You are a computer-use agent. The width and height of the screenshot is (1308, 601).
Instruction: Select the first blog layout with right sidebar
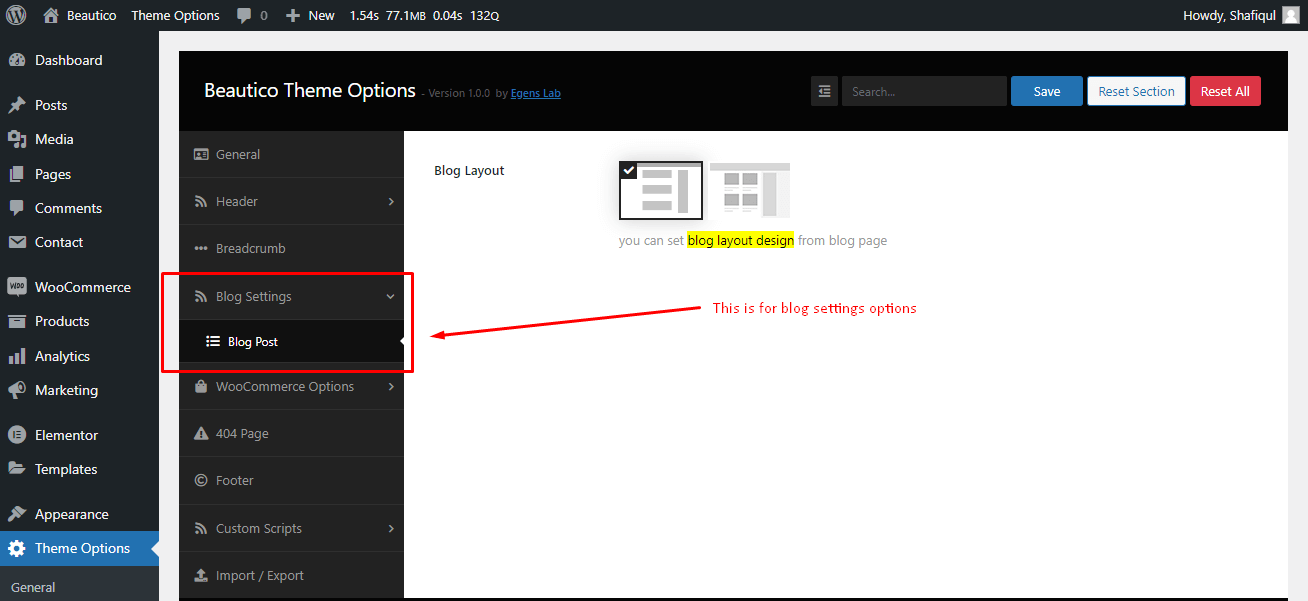[661, 190]
